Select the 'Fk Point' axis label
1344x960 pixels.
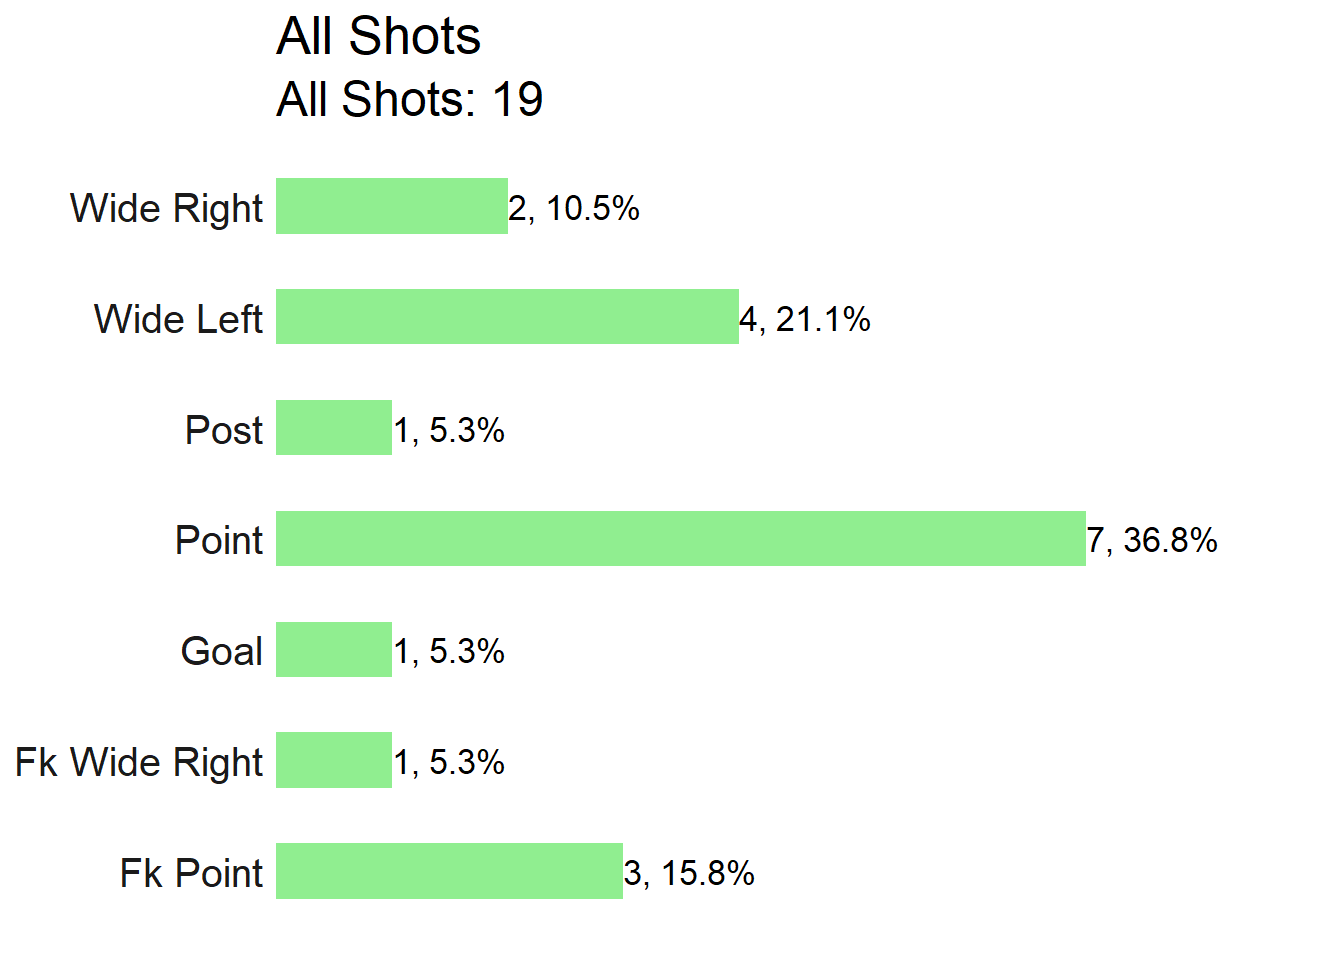coord(192,873)
